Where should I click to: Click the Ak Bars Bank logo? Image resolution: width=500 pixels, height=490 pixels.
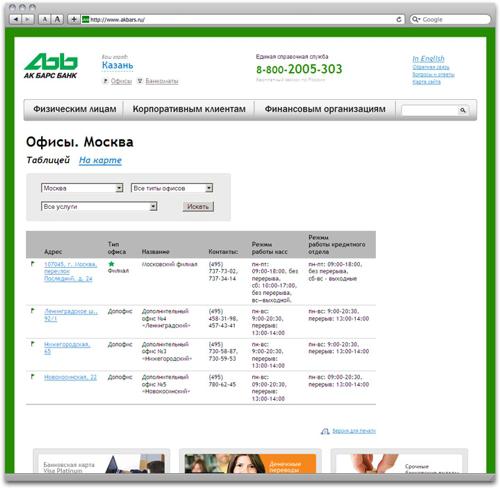[51, 66]
